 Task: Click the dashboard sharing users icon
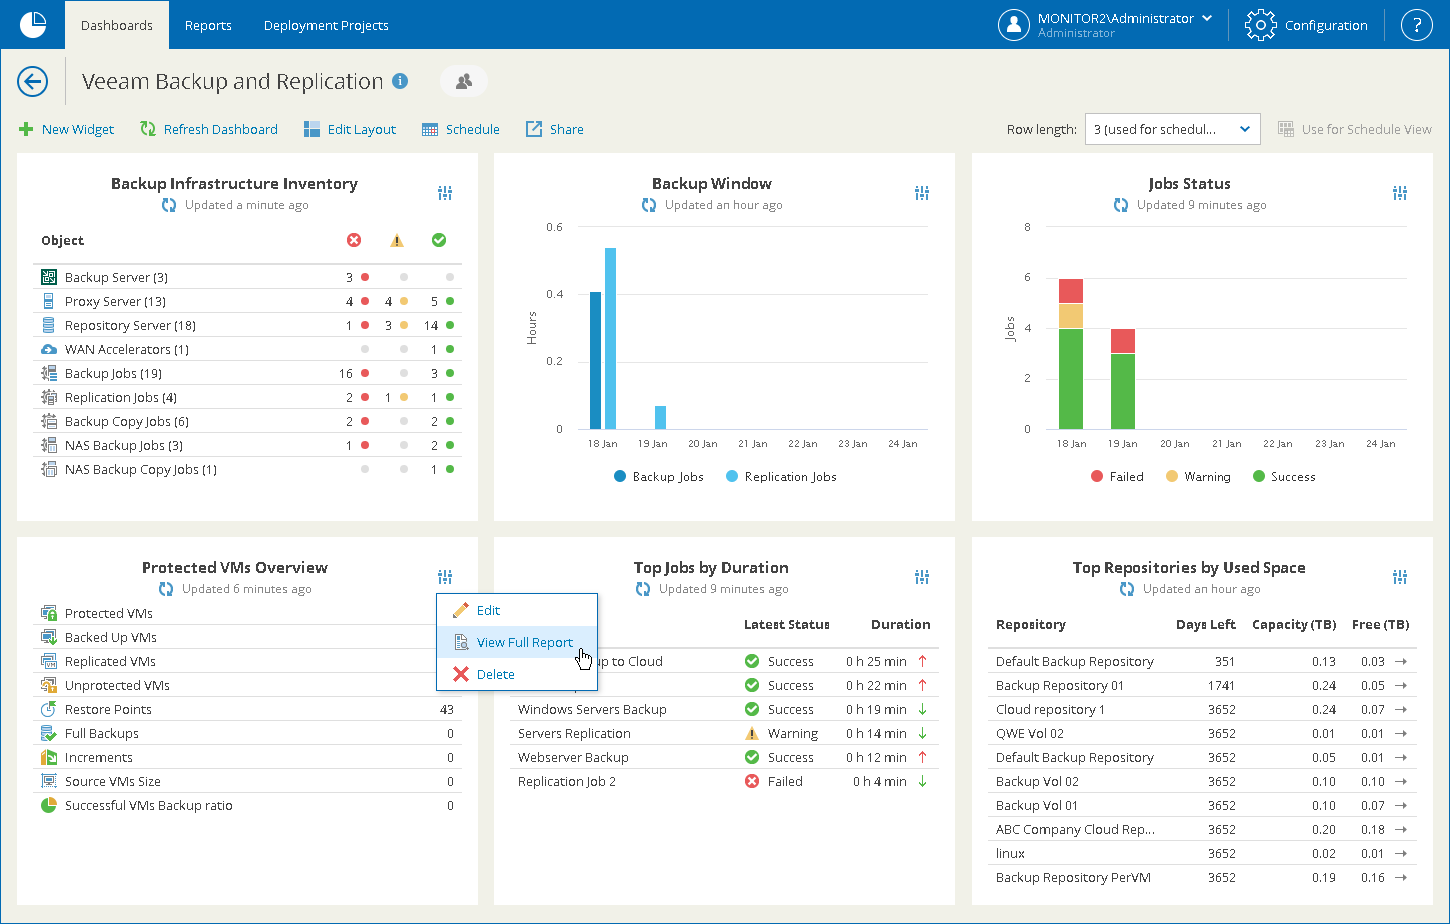tap(463, 82)
